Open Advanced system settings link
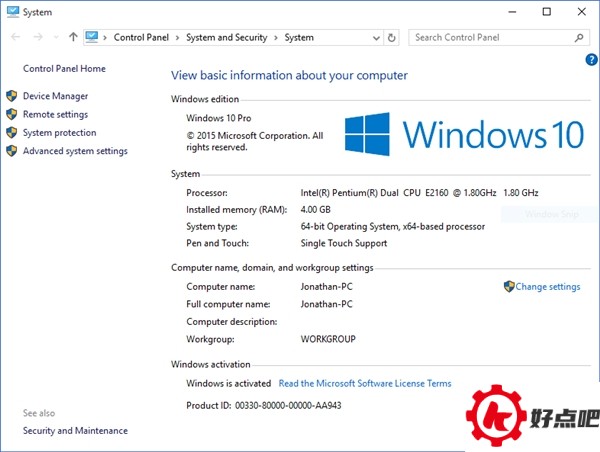Viewport: 600px width, 452px height. 75,151
